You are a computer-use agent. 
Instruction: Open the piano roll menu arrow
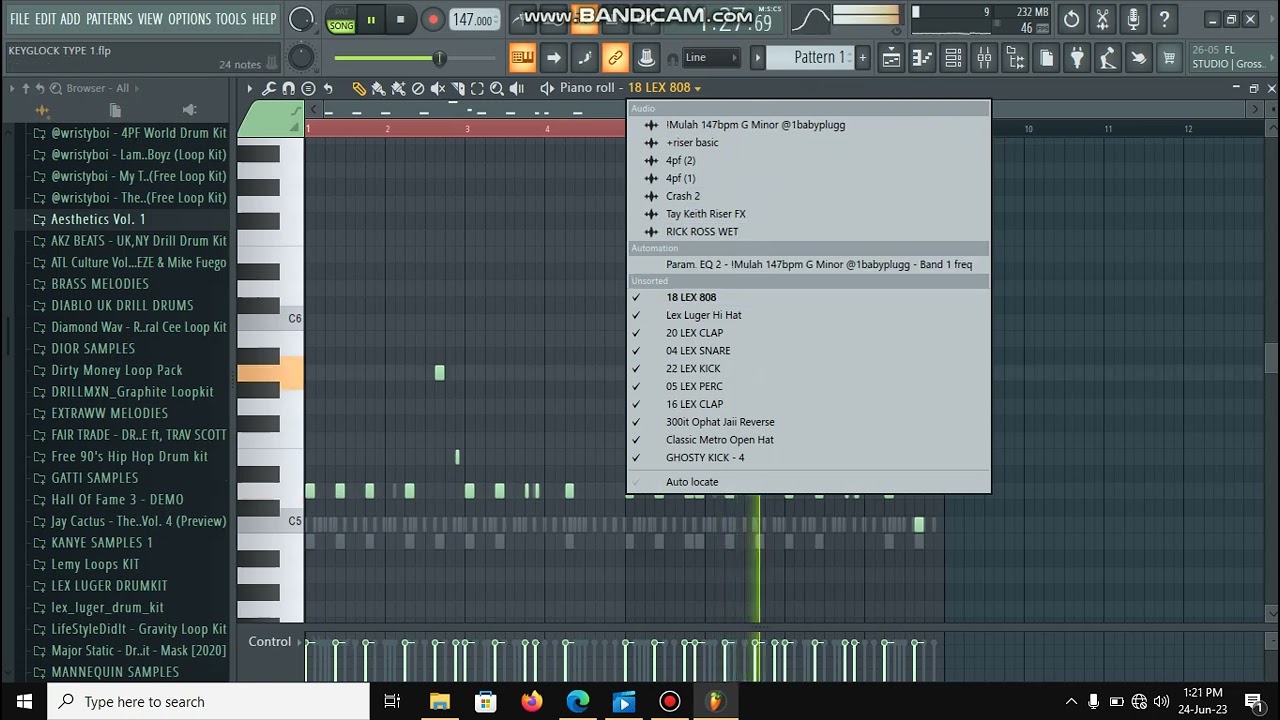tap(249, 89)
